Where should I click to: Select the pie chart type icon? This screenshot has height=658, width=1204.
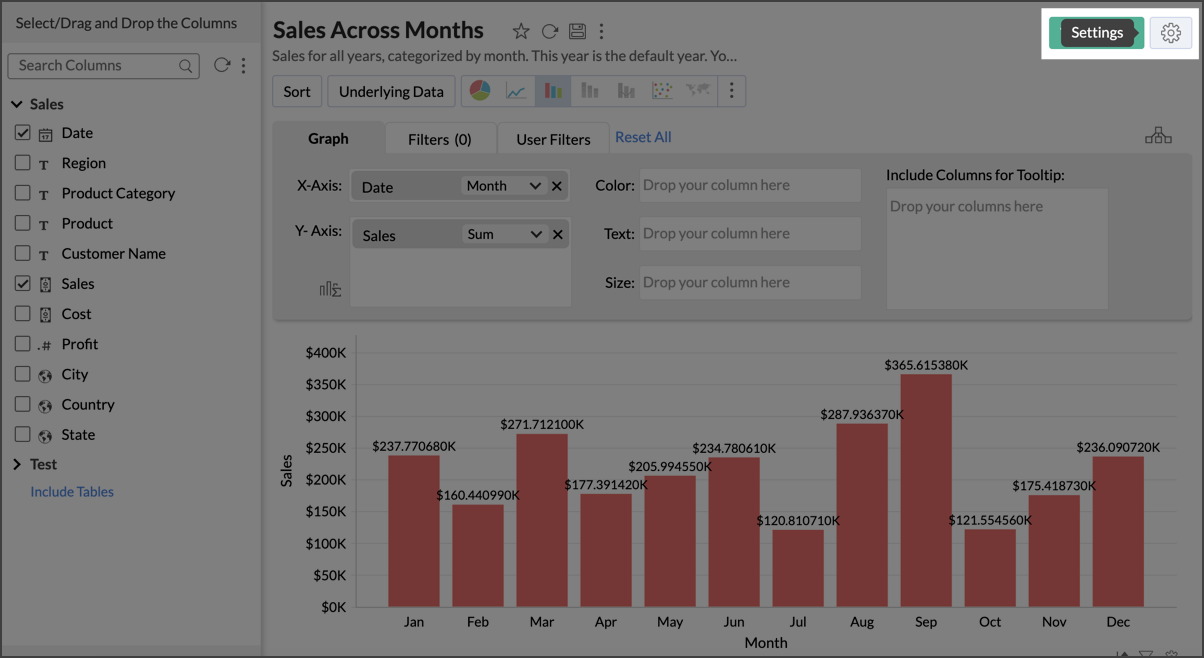click(x=480, y=91)
